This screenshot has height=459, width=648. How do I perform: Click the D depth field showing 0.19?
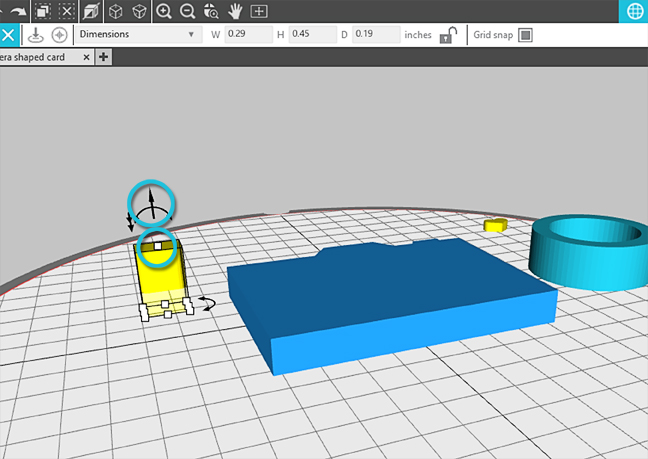376,34
